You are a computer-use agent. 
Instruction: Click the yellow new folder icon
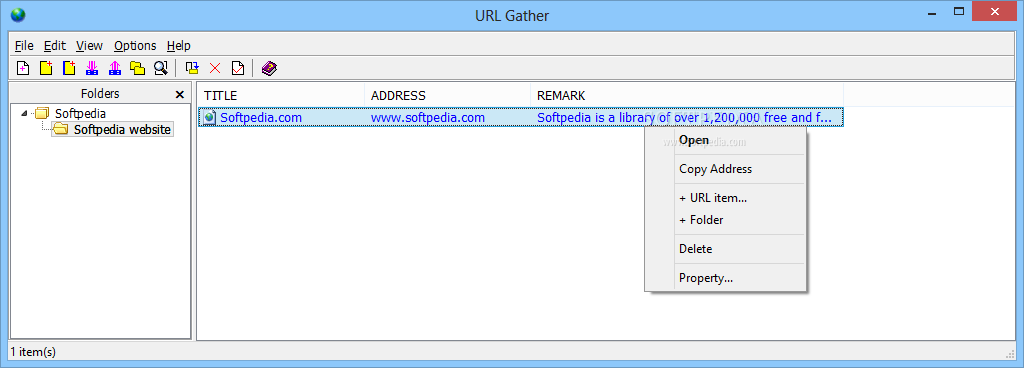click(x=46, y=68)
